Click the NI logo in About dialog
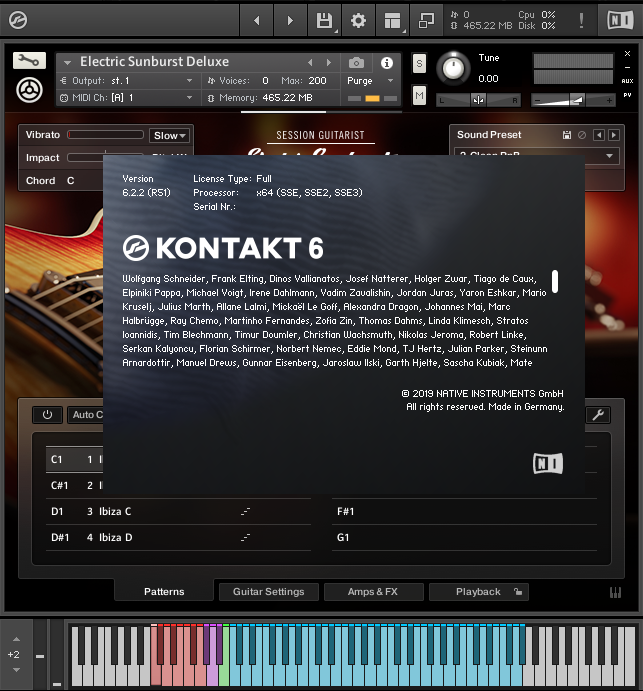 (x=548, y=464)
